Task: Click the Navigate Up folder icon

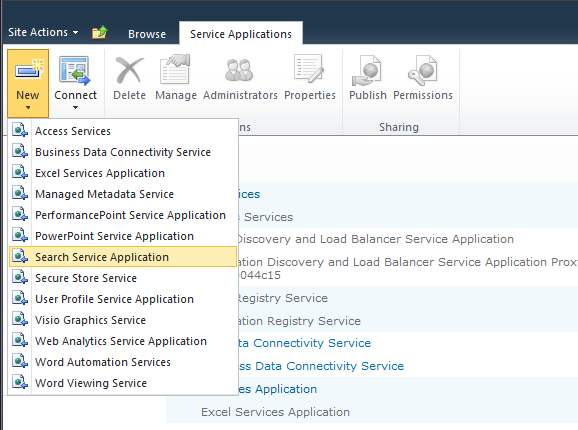Action: [x=100, y=32]
